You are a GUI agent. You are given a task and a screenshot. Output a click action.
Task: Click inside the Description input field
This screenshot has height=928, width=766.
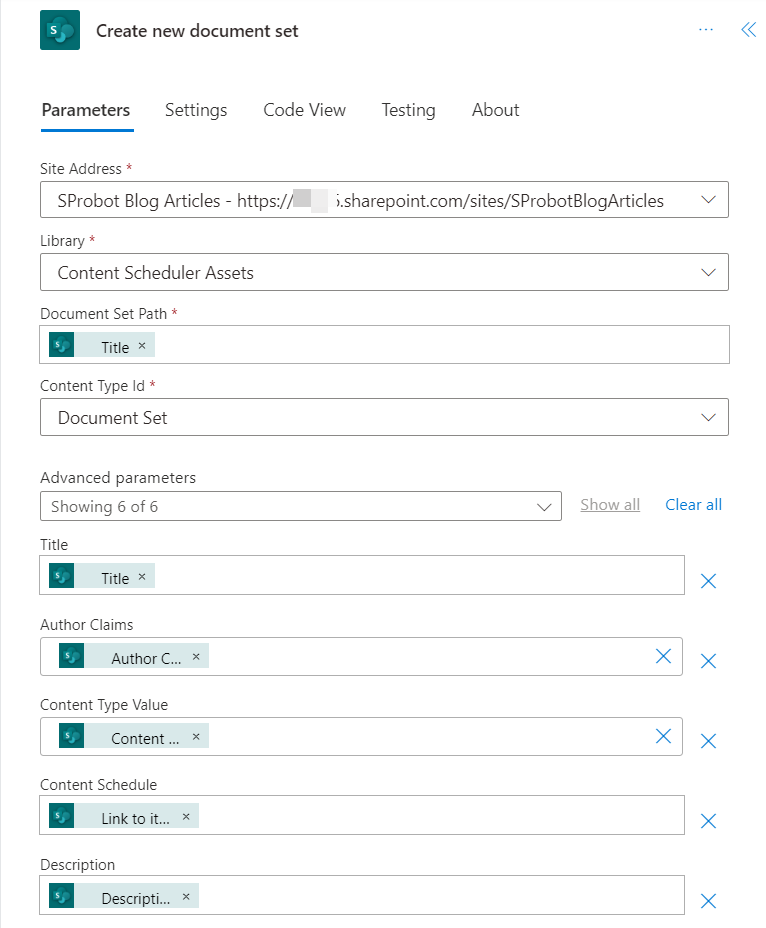tap(362, 895)
